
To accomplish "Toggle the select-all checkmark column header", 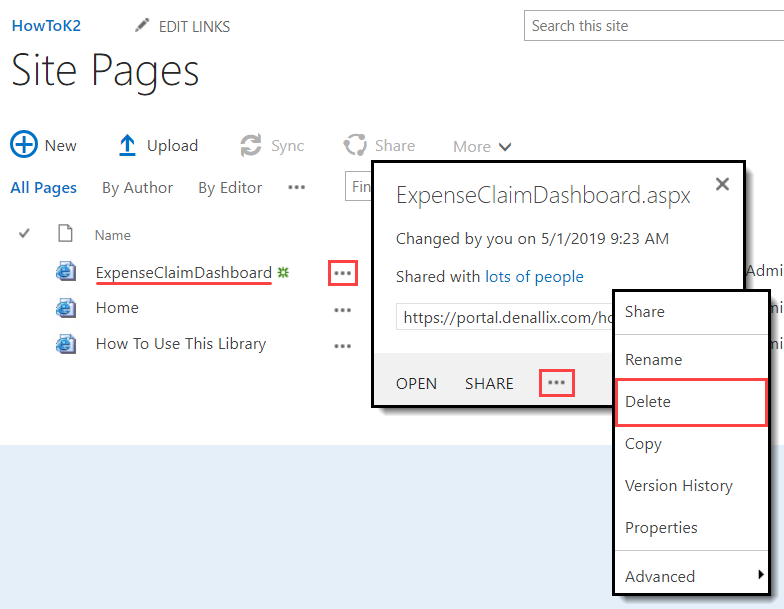I will pyautogui.click(x=24, y=234).
